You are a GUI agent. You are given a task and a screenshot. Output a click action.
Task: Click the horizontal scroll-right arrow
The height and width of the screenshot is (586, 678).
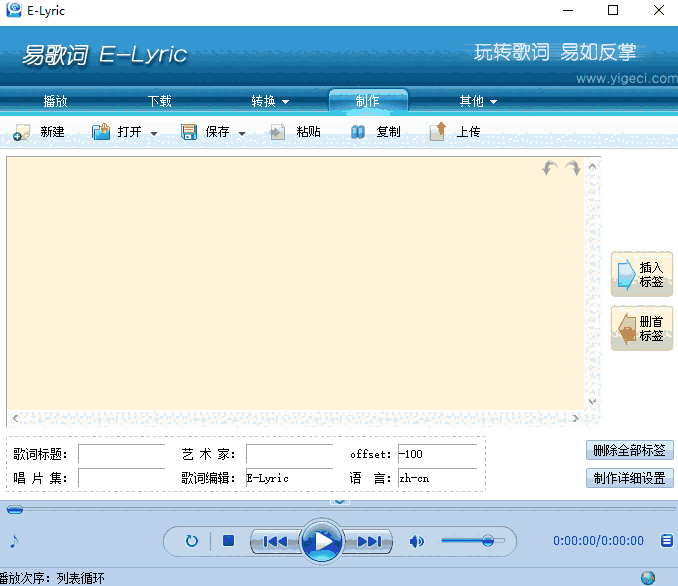[x=576, y=418]
